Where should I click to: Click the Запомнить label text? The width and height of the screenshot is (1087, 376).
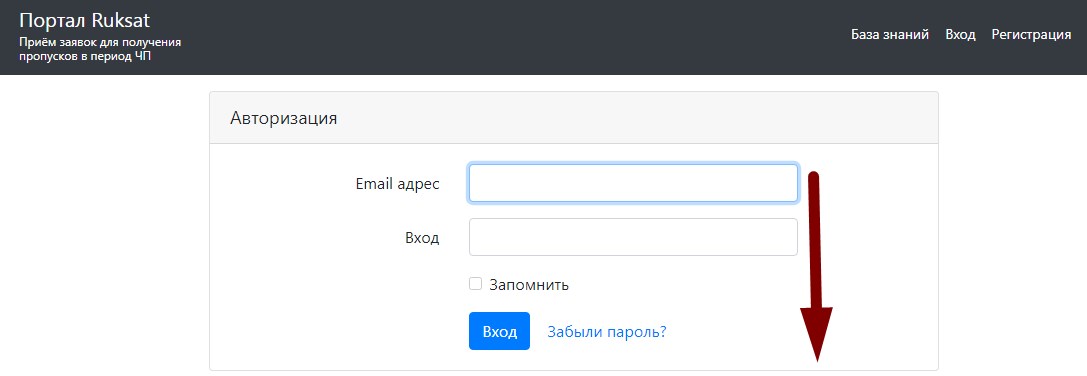coord(529,284)
